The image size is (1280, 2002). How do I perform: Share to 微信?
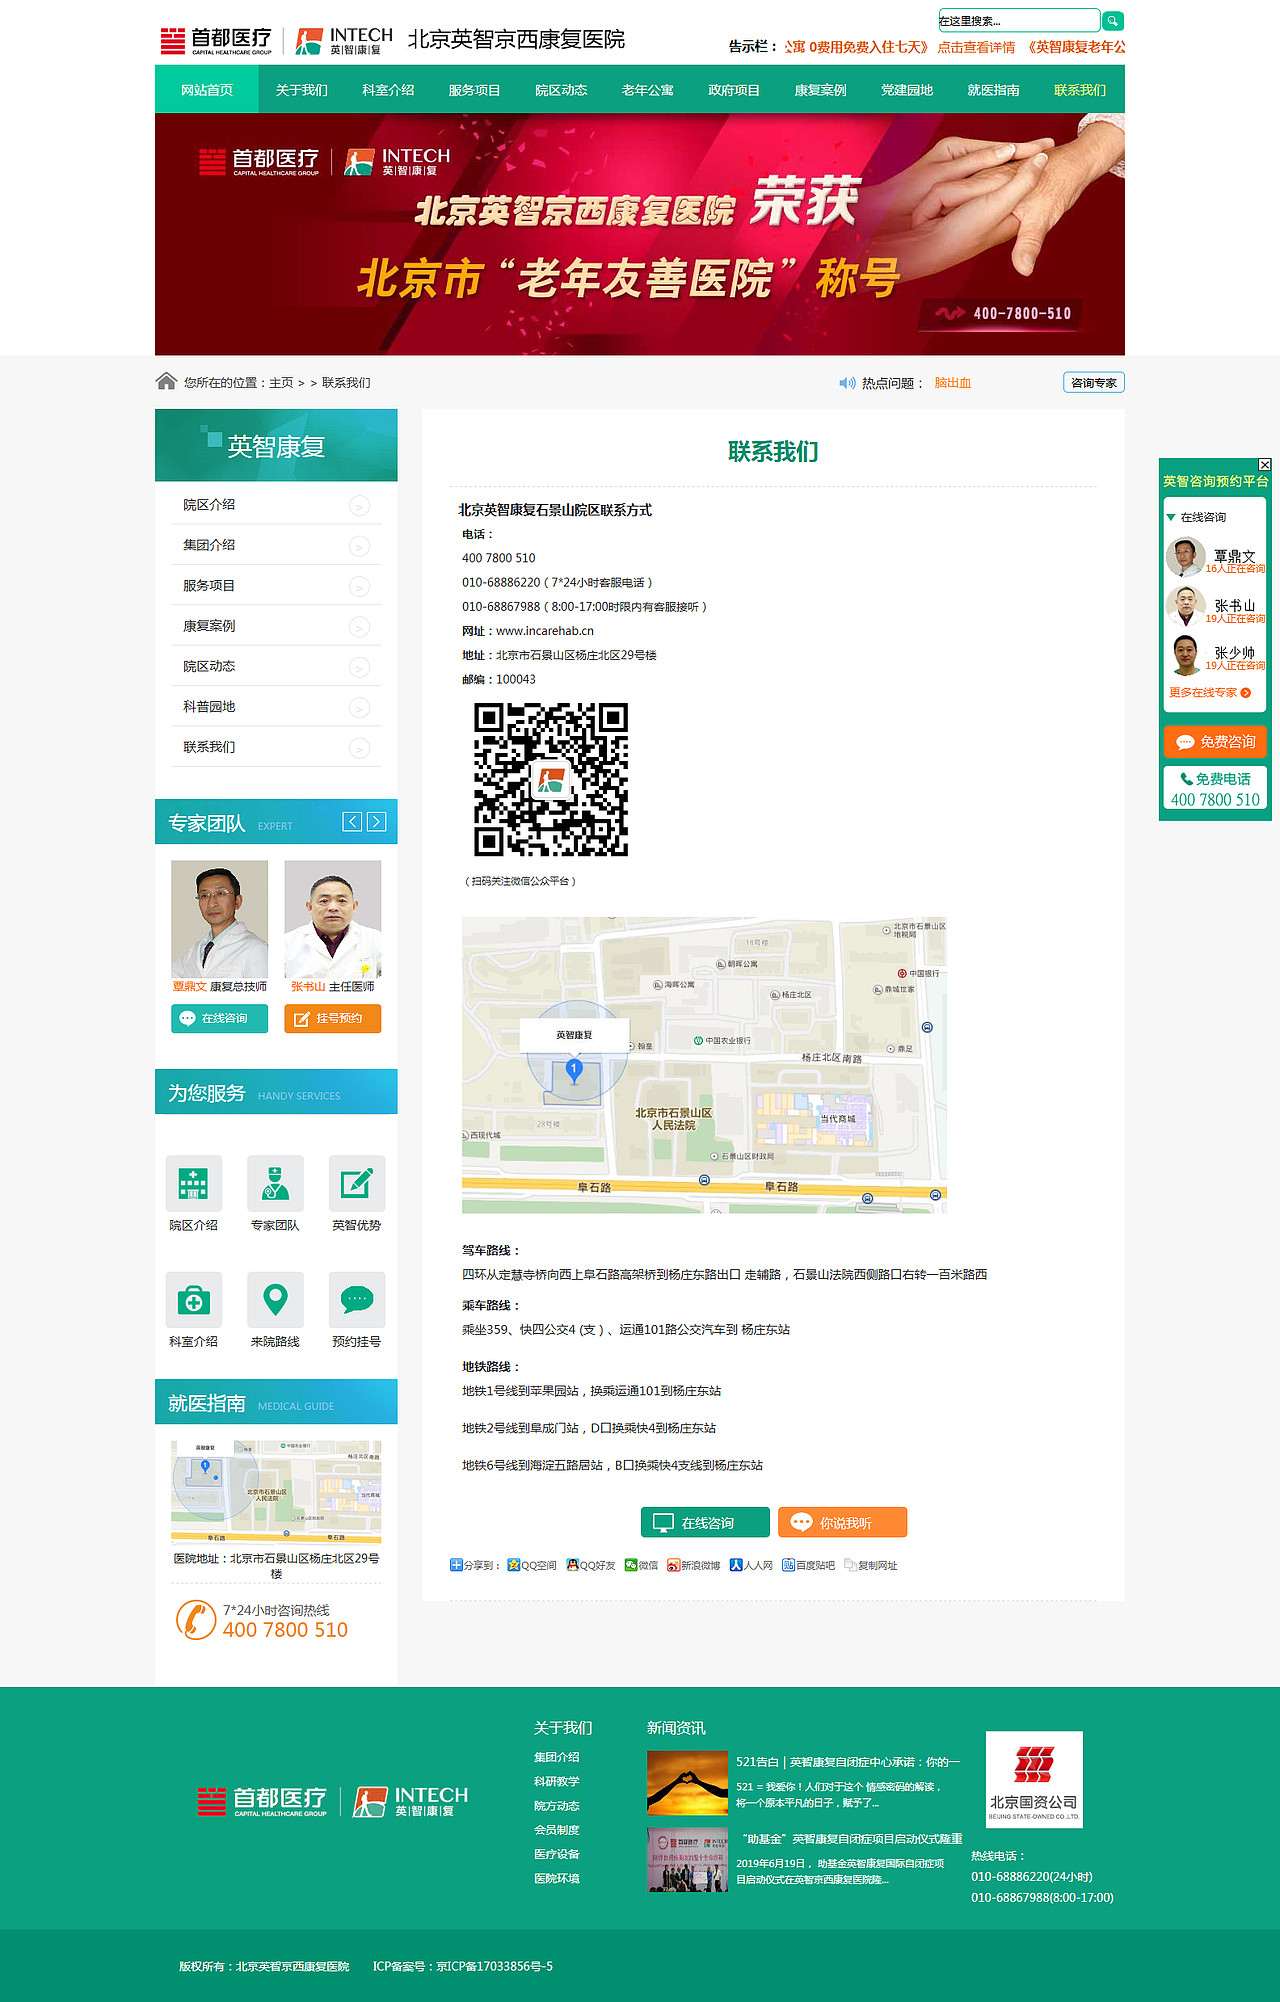tap(641, 1565)
